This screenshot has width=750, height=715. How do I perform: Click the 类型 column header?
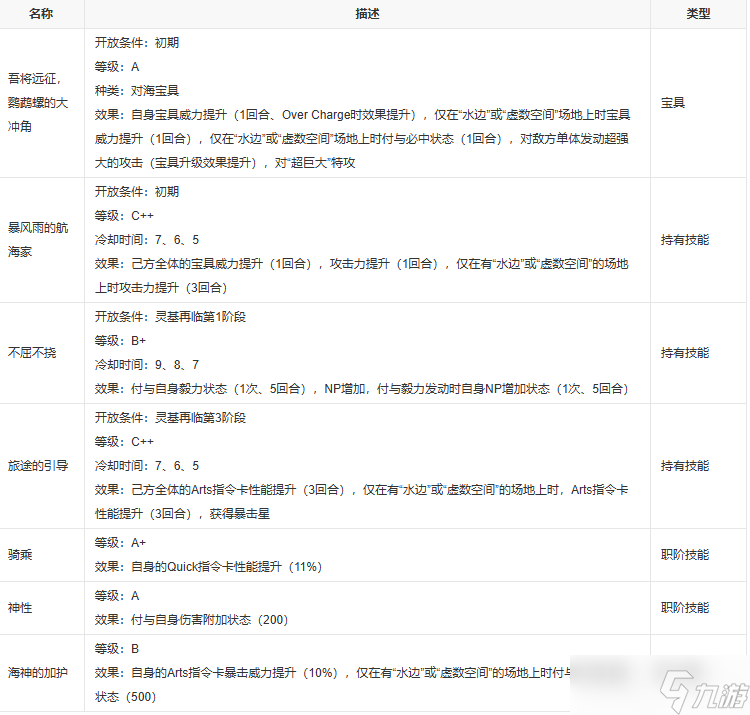click(x=698, y=14)
